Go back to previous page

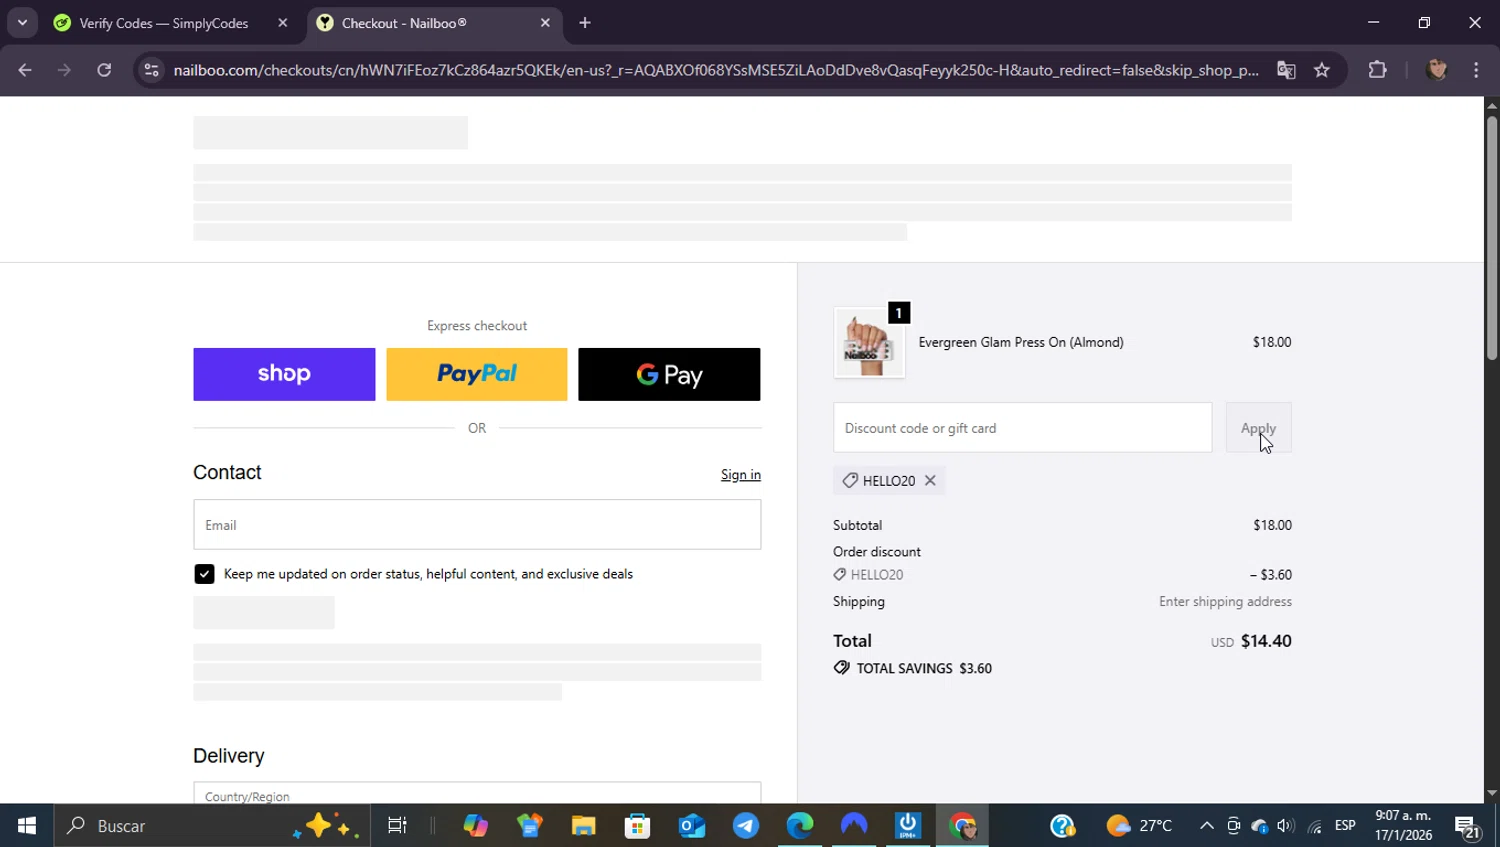pyautogui.click(x=25, y=70)
